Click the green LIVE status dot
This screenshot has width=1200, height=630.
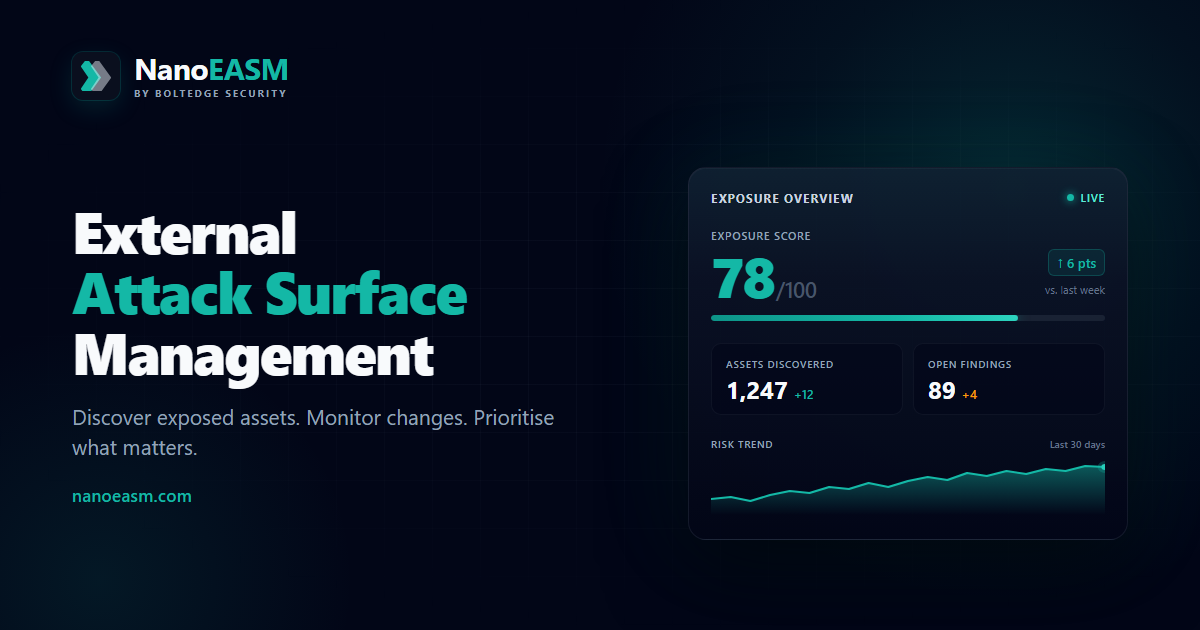coord(1070,198)
